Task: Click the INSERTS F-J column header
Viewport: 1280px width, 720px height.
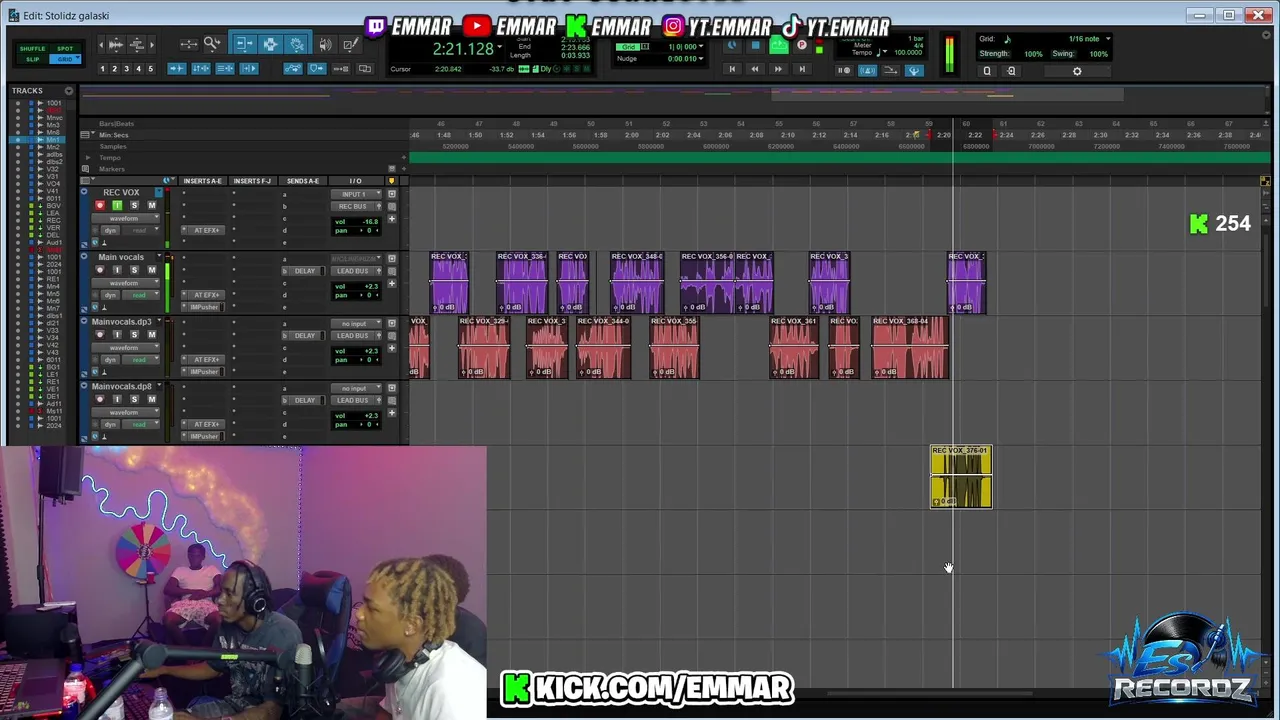Action: (252, 181)
